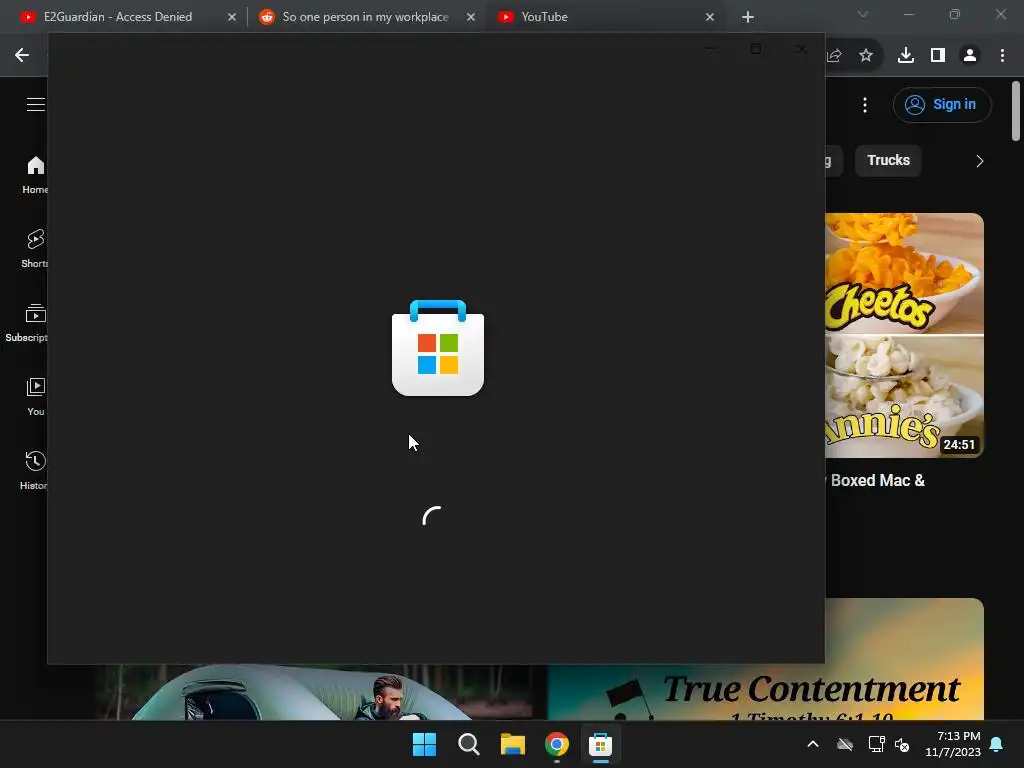Open Chrome three-dot menu
Image resolution: width=1024 pixels, height=768 pixels.
point(1002,56)
